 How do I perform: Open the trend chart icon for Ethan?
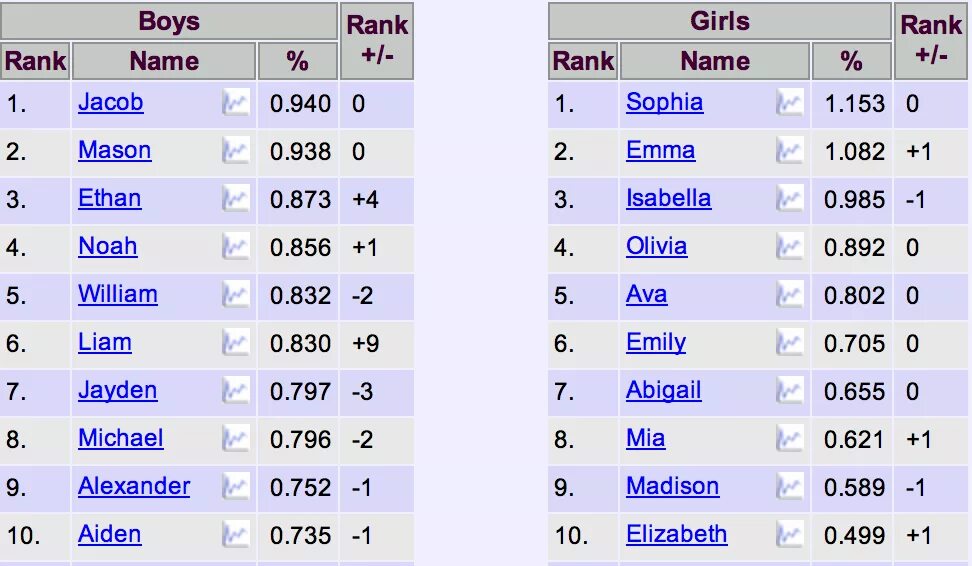coord(236,199)
